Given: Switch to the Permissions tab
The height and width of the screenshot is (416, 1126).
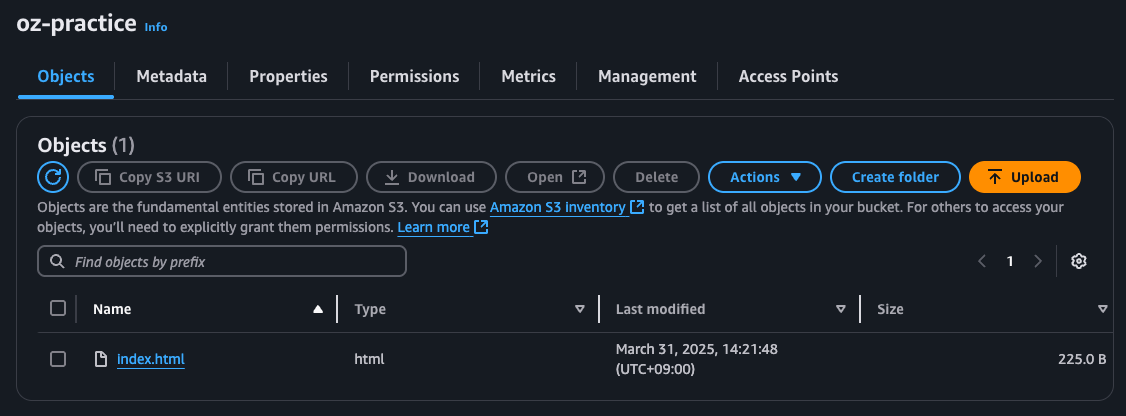Looking at the screenshot, I should pyautogui.click(x=414, y=76).
